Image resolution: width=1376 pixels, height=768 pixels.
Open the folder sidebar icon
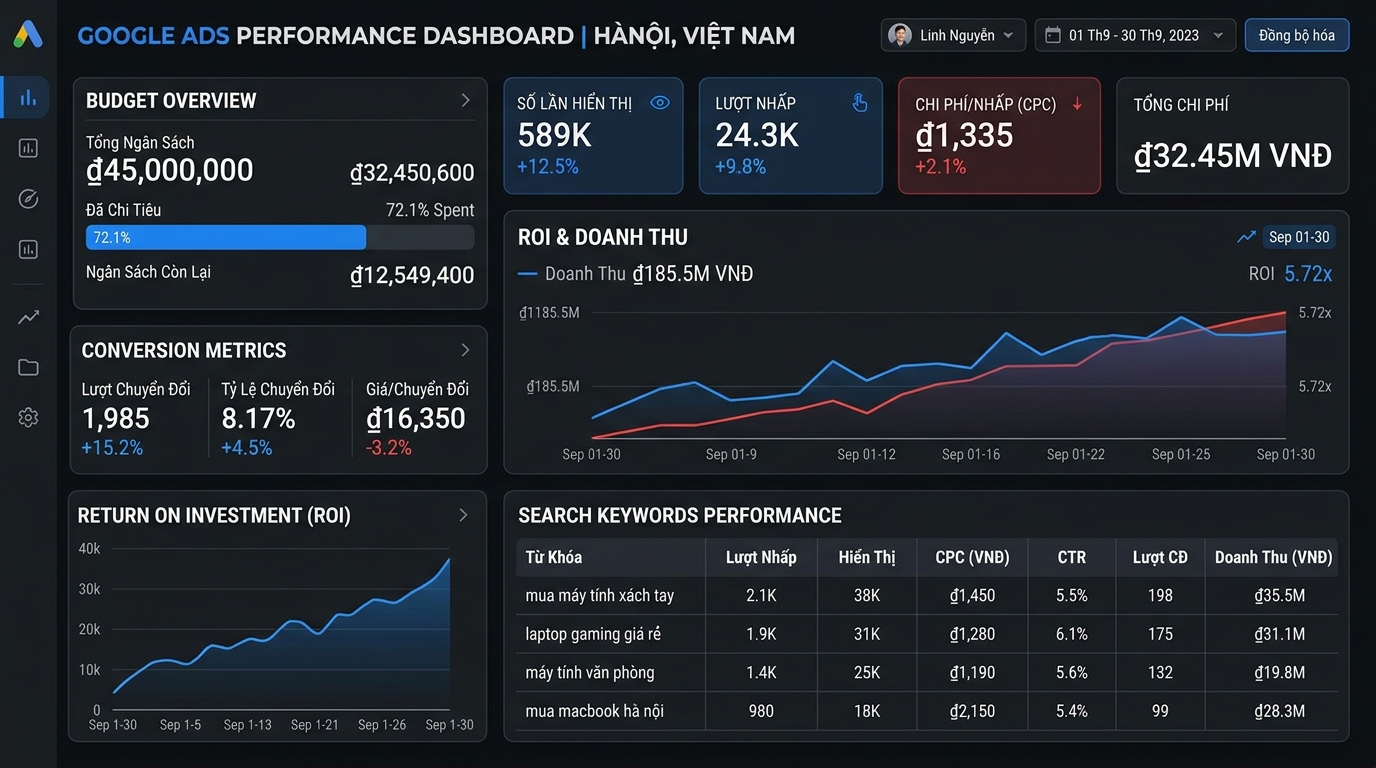(28, 368)
